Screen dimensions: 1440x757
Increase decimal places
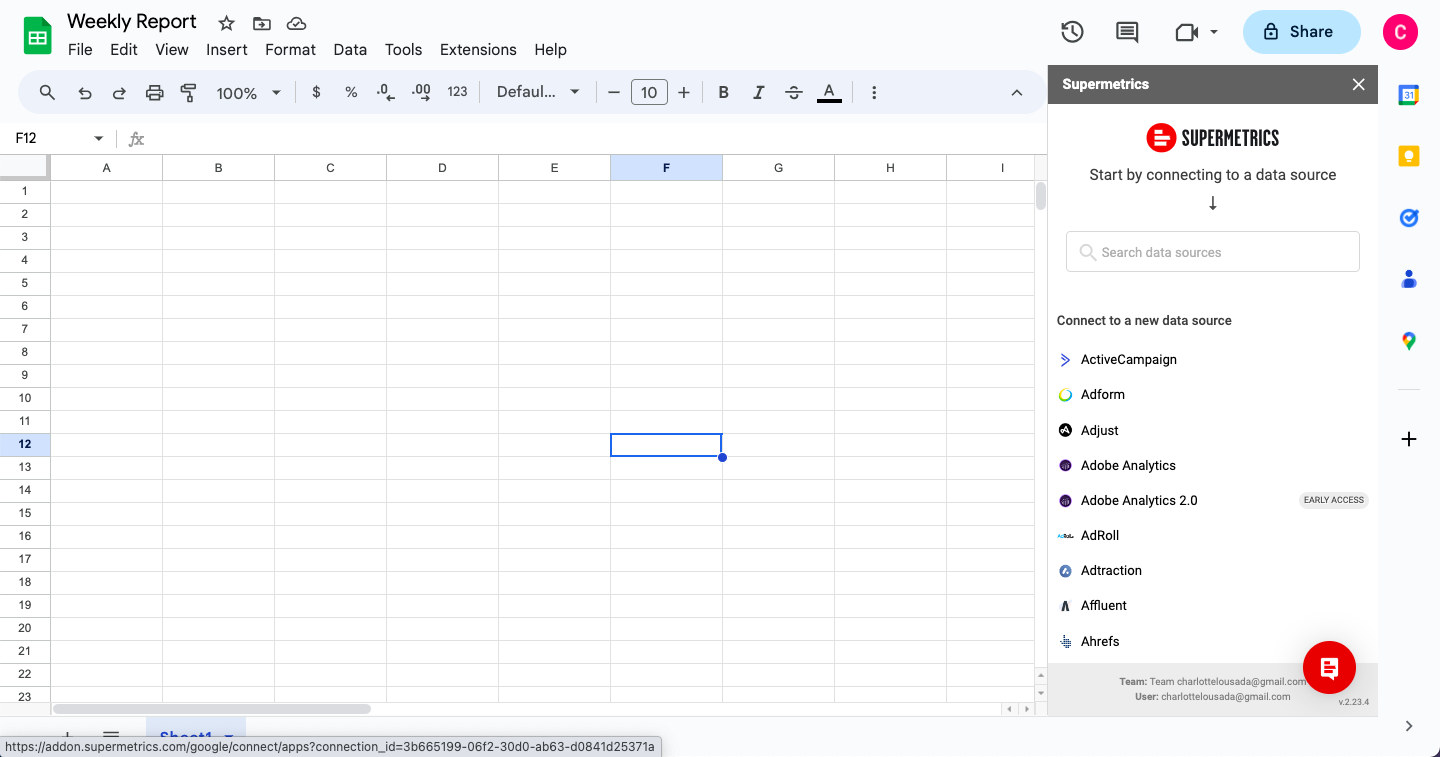[421, 92]
